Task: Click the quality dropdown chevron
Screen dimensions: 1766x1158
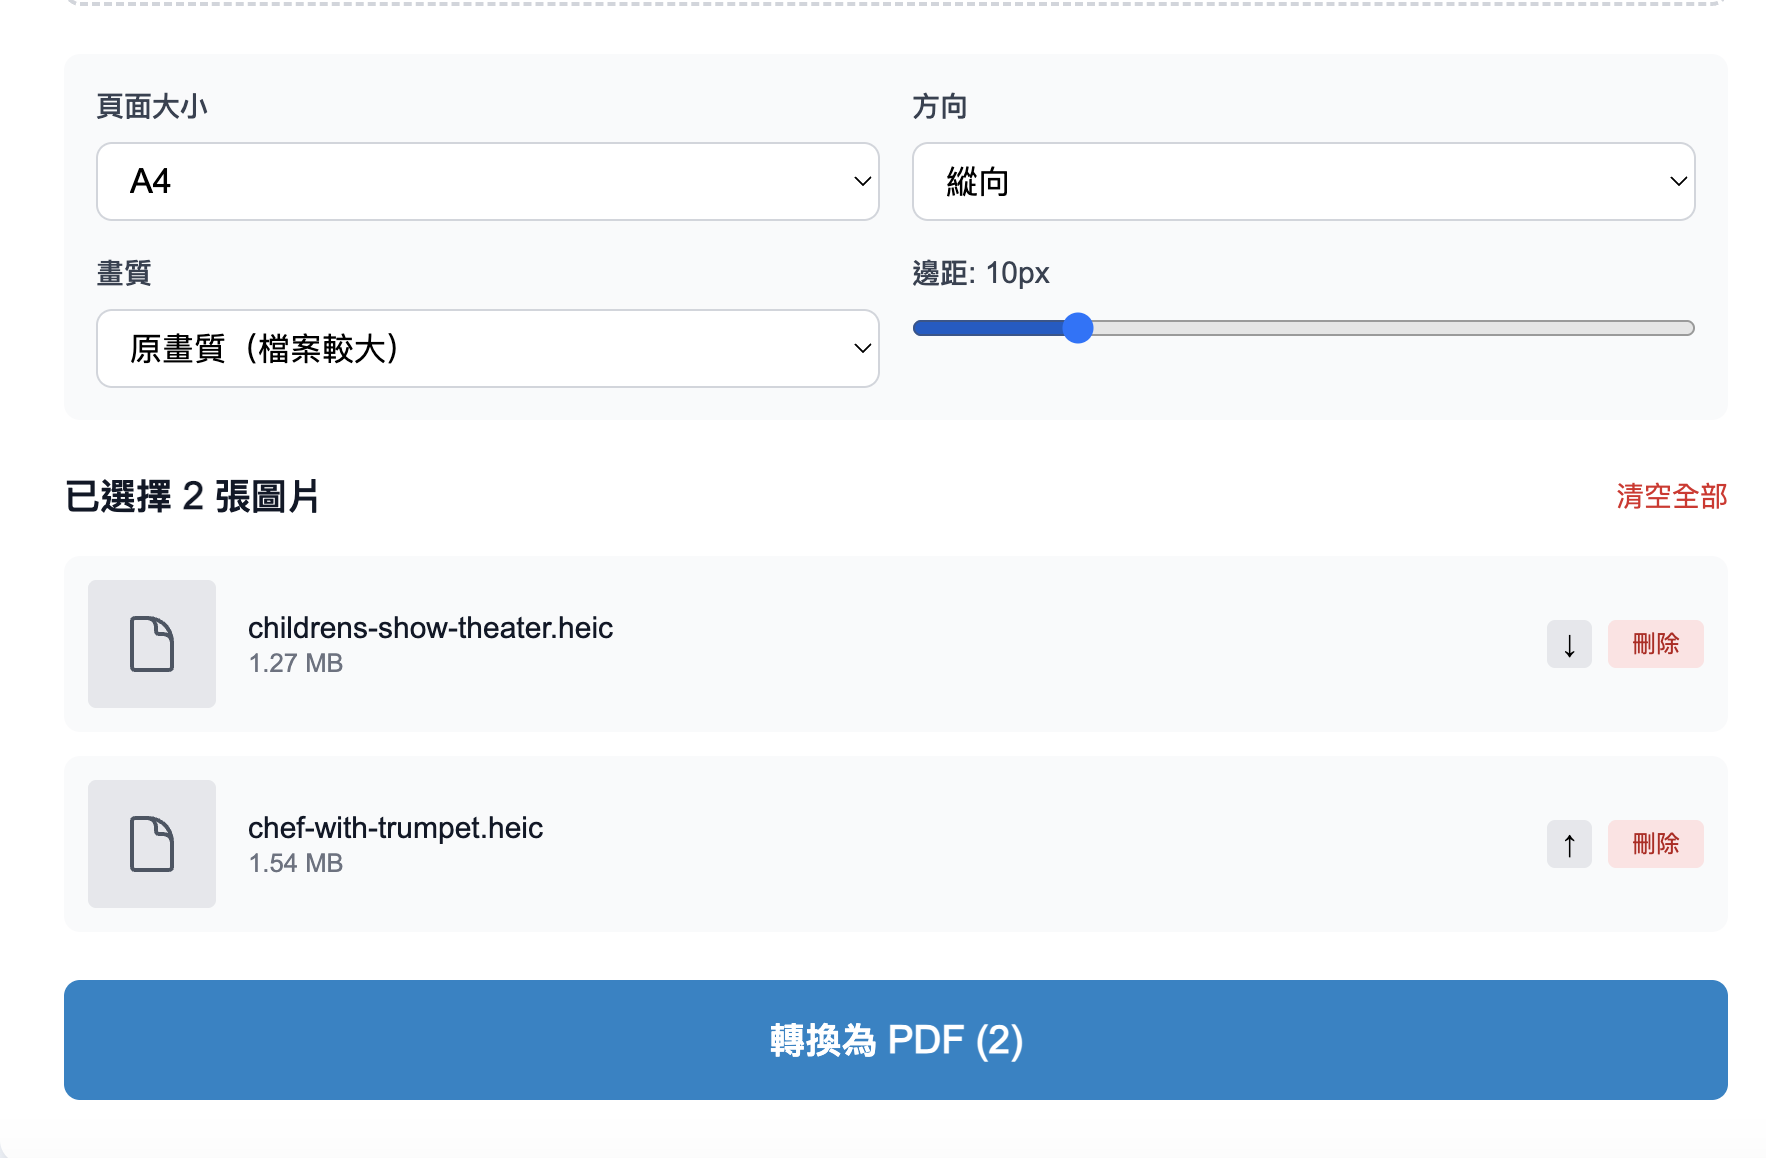Action: pyautogui.click(x=861, y=348)
